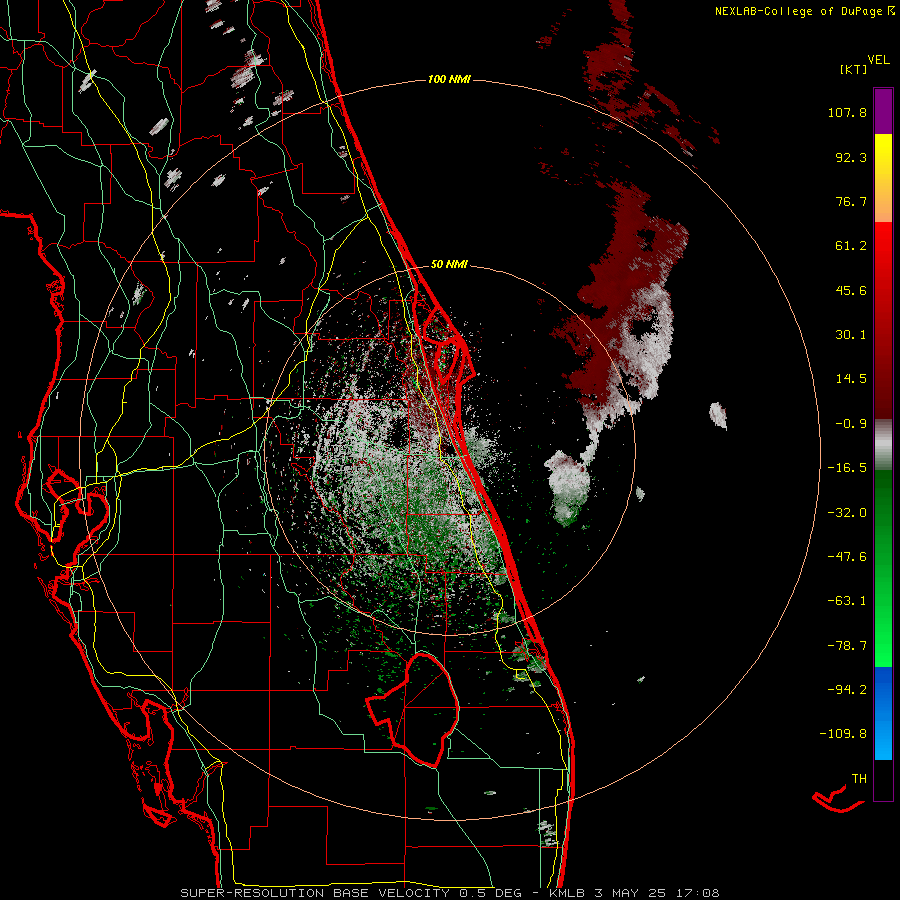Screen dimensions: 900x900
Task: Click the VEL legend title
Action: coord(879,60)
